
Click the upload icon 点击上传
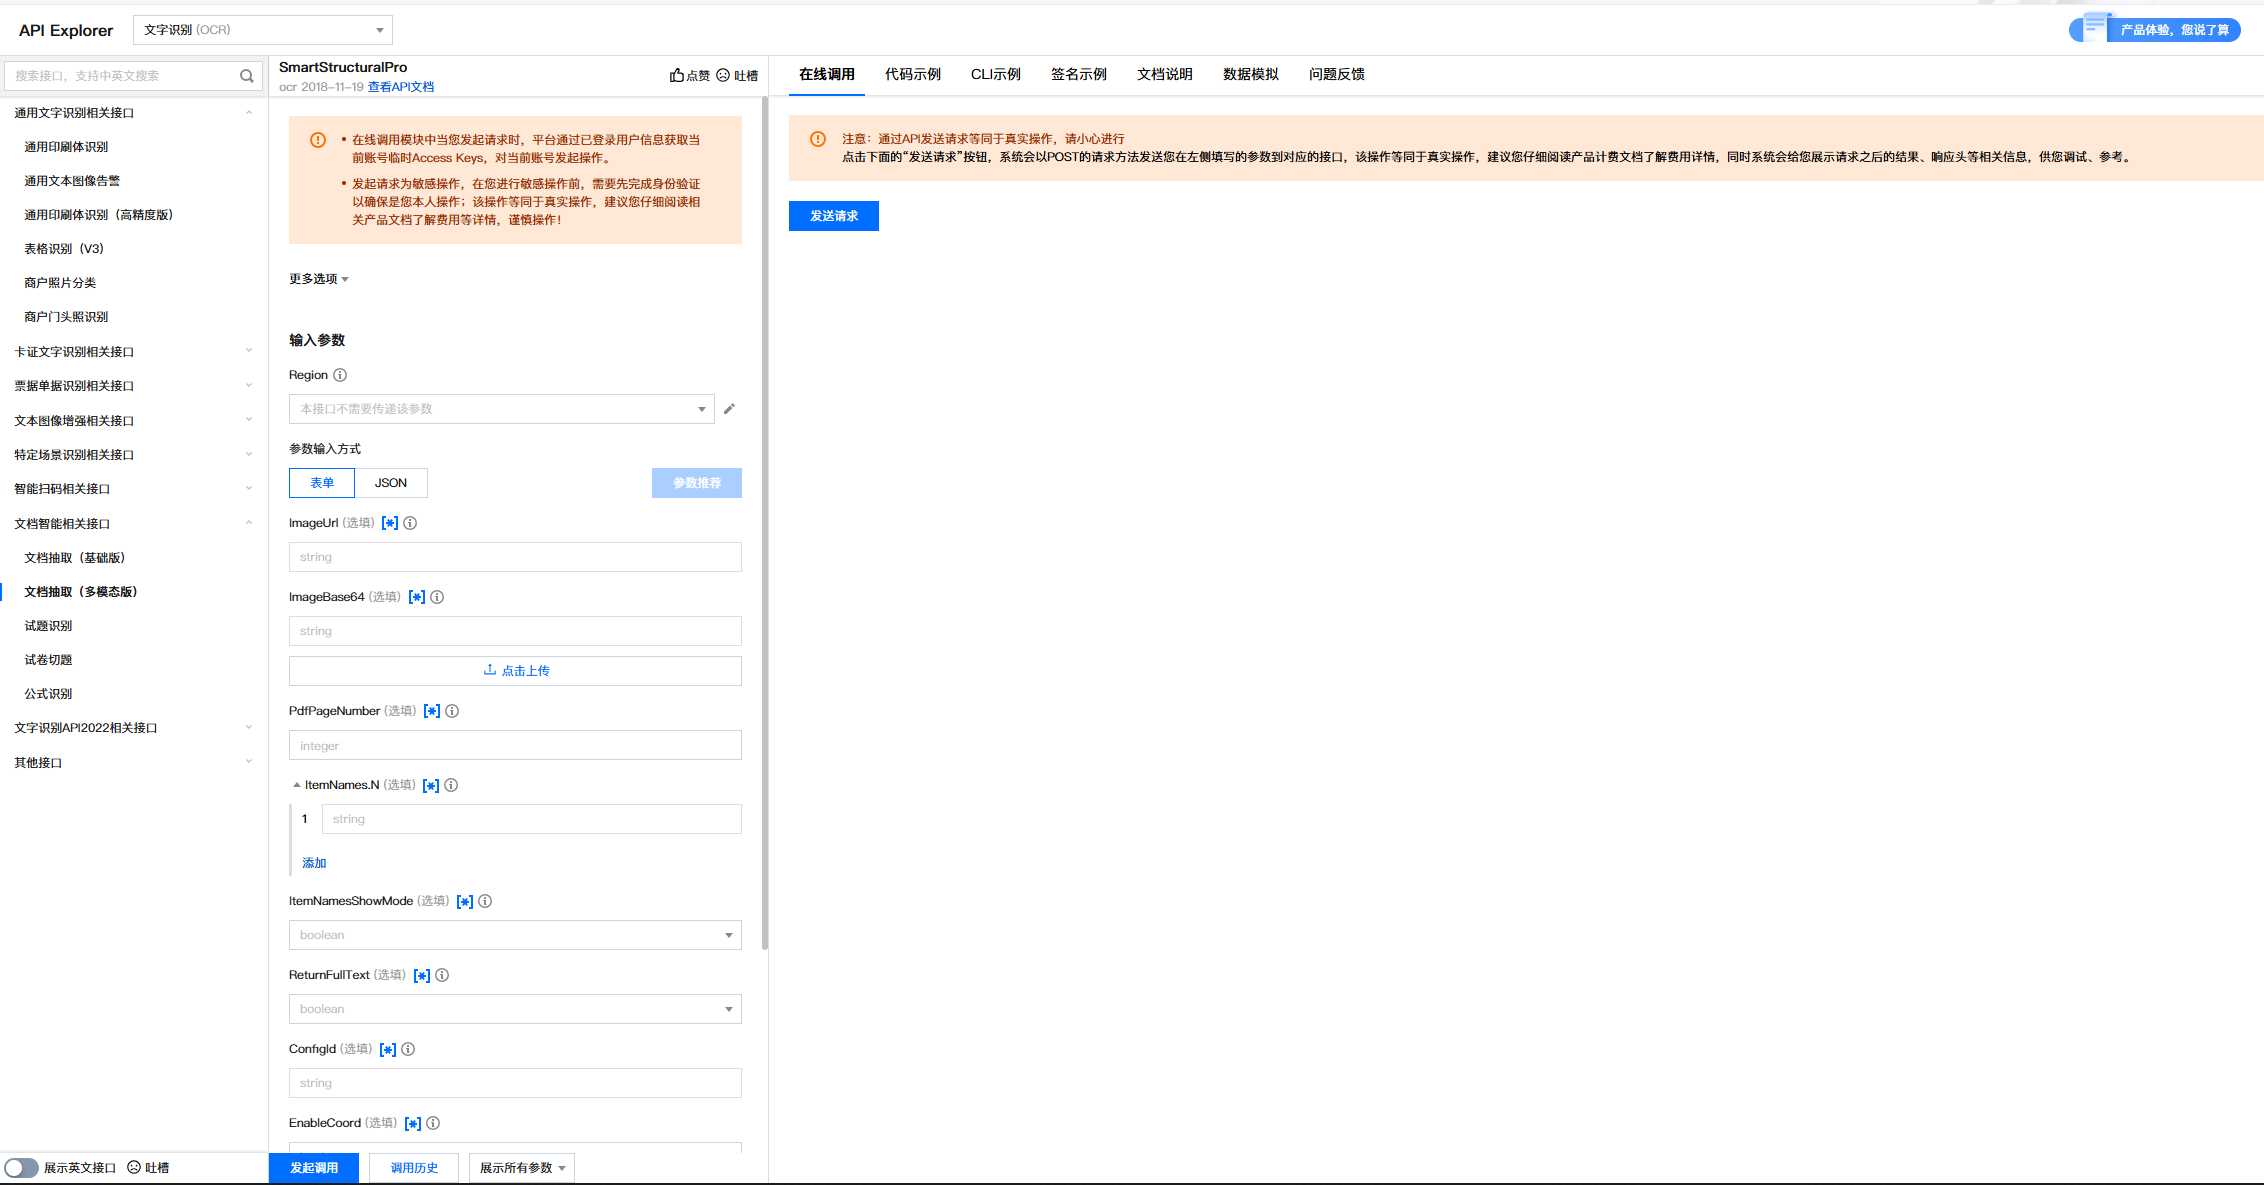pos(490,670)
